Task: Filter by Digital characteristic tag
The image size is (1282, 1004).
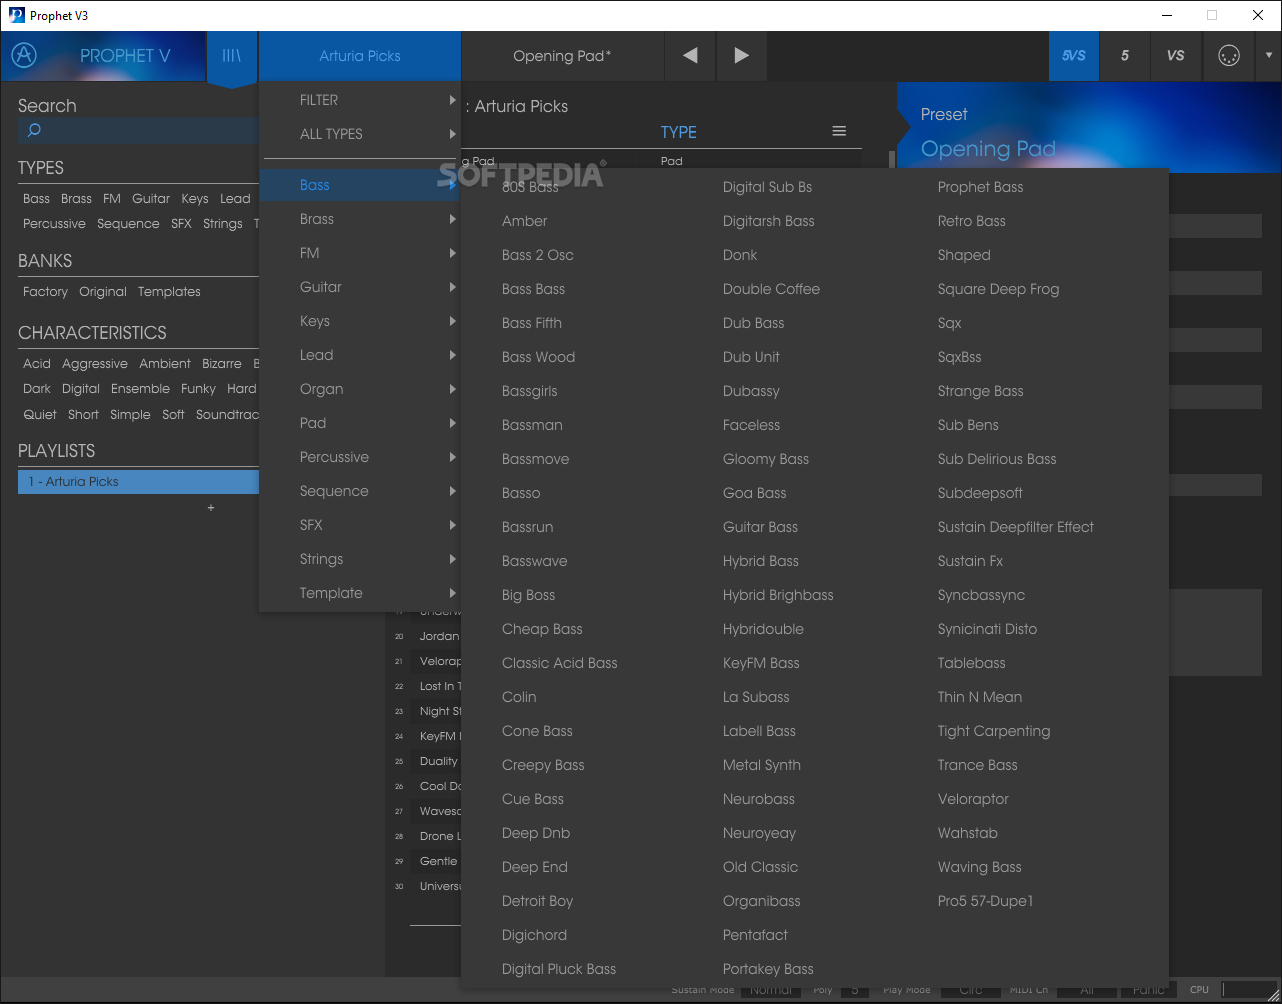Action: (81, 389)
